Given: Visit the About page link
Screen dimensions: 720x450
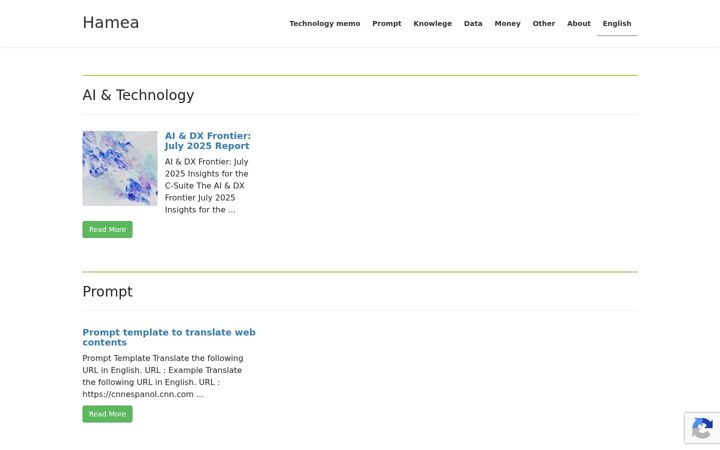Looking at the screenshot, I should point(579,23).
